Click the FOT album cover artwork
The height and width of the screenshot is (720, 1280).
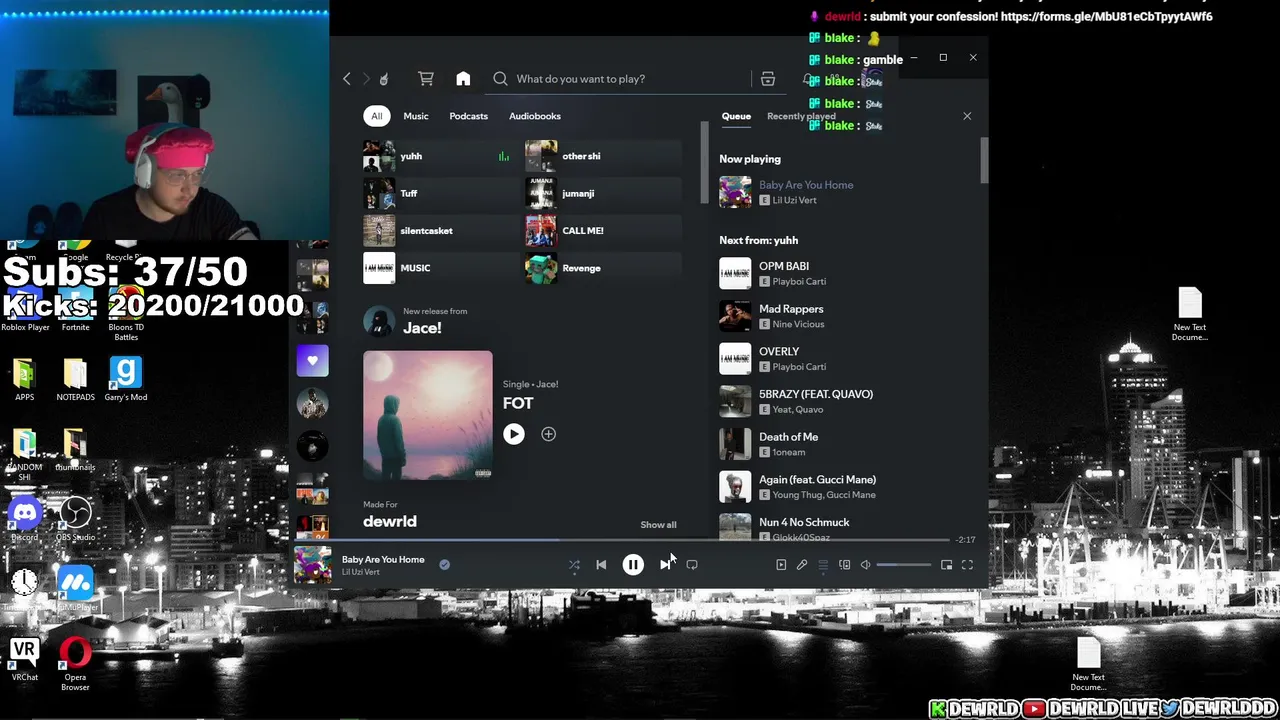coord(428,415)
